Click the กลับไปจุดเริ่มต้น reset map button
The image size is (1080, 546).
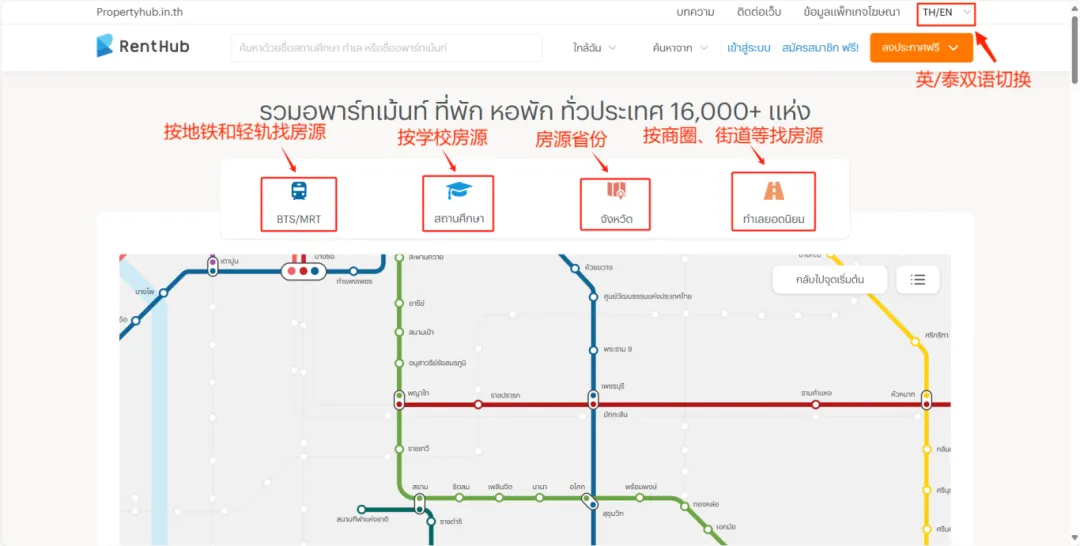pos(830,280)
